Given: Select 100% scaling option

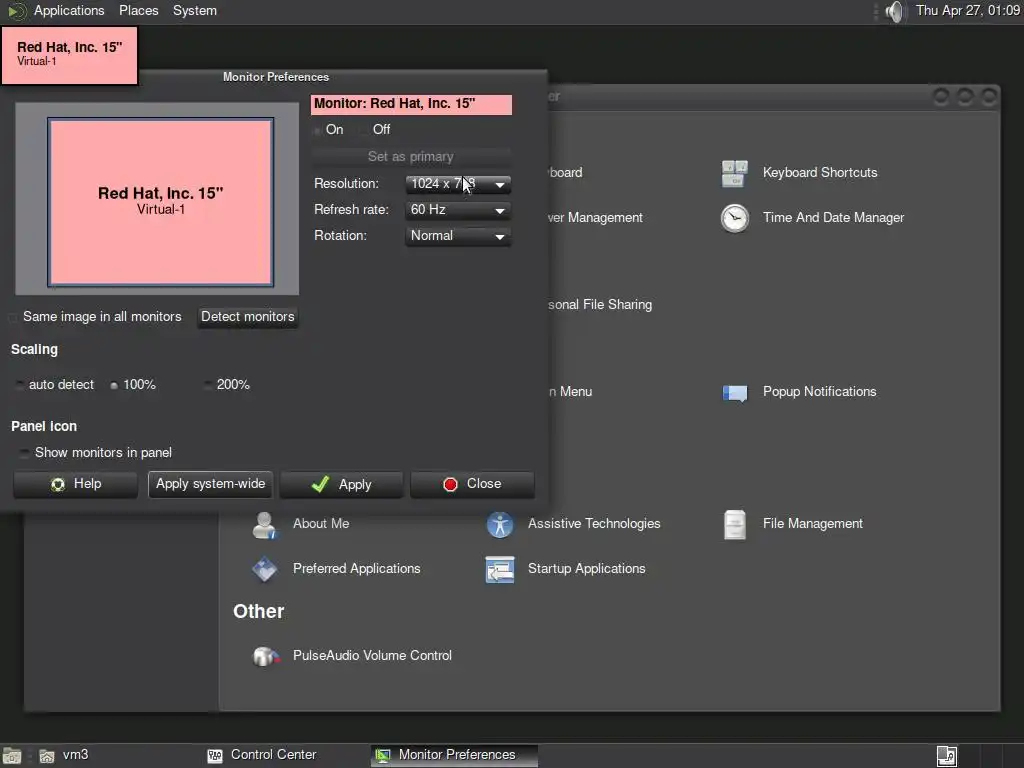Looking at the screenshot, I should click(114, 385).
